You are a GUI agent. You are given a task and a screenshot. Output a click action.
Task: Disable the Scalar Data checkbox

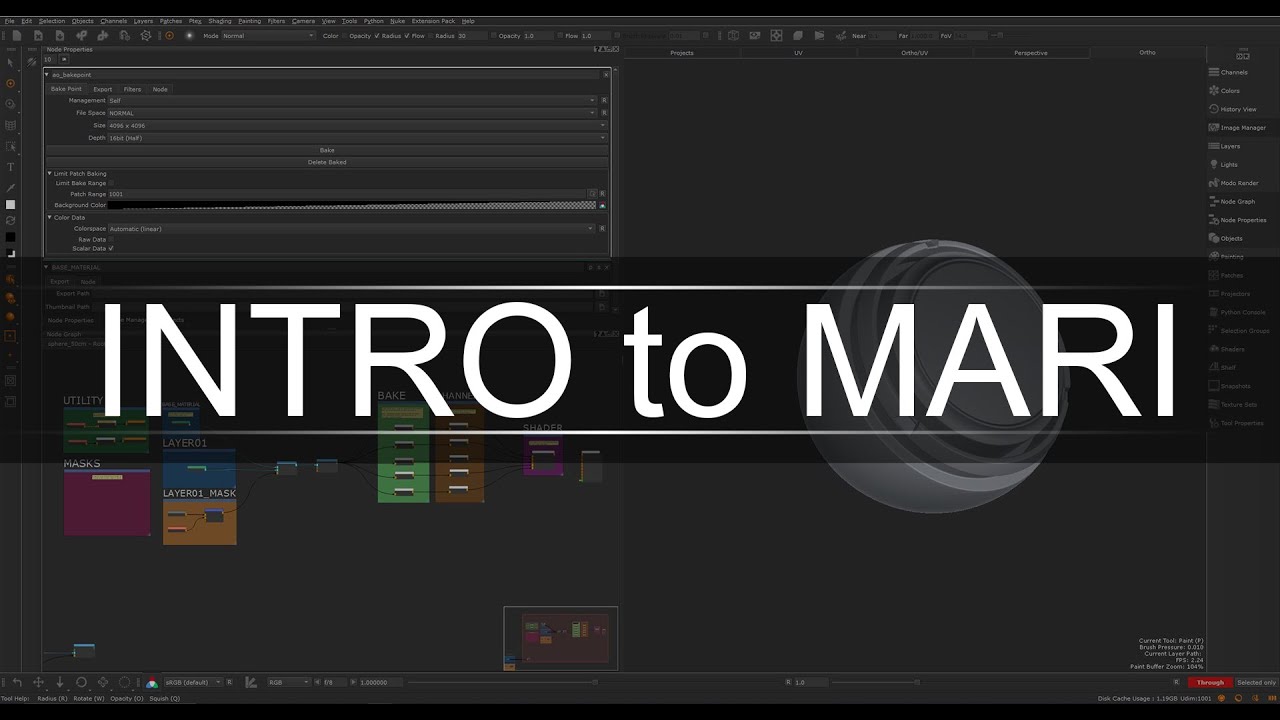point(111,248)
